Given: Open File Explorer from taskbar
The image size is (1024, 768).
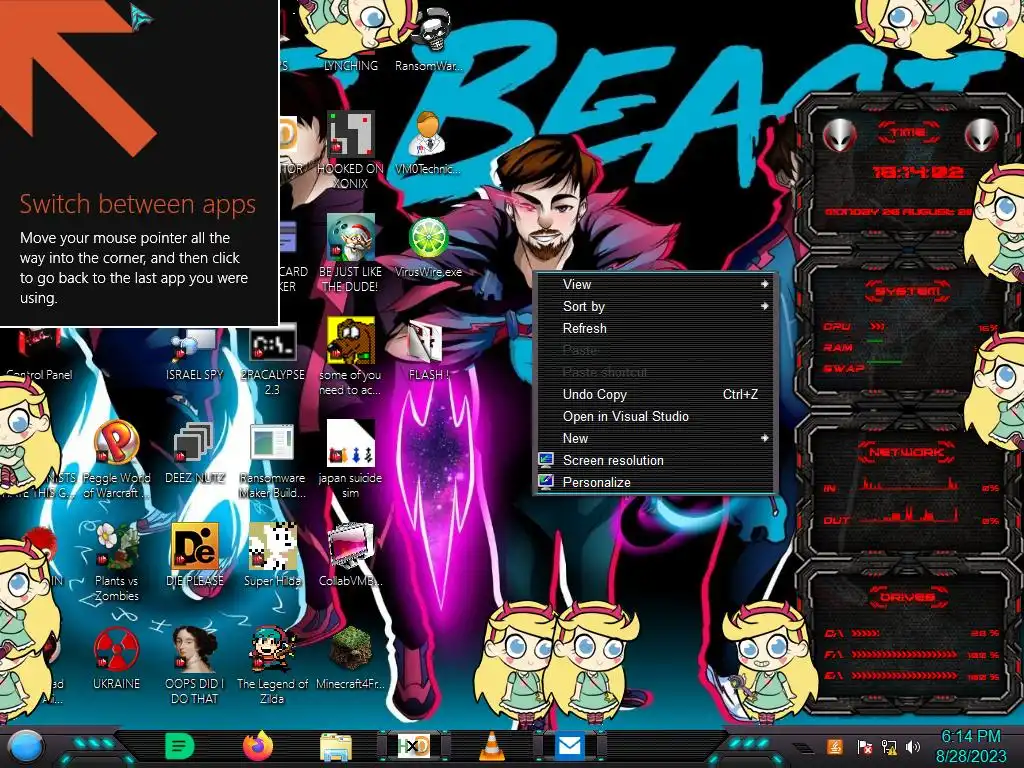Looking at the screenshot, I should click(336, 746).
